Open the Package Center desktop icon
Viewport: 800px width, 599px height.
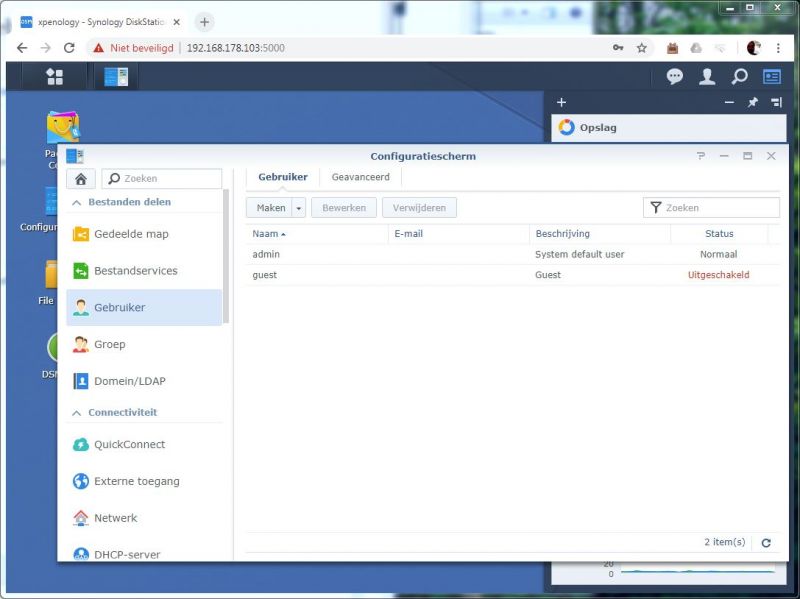pos(62,128)
